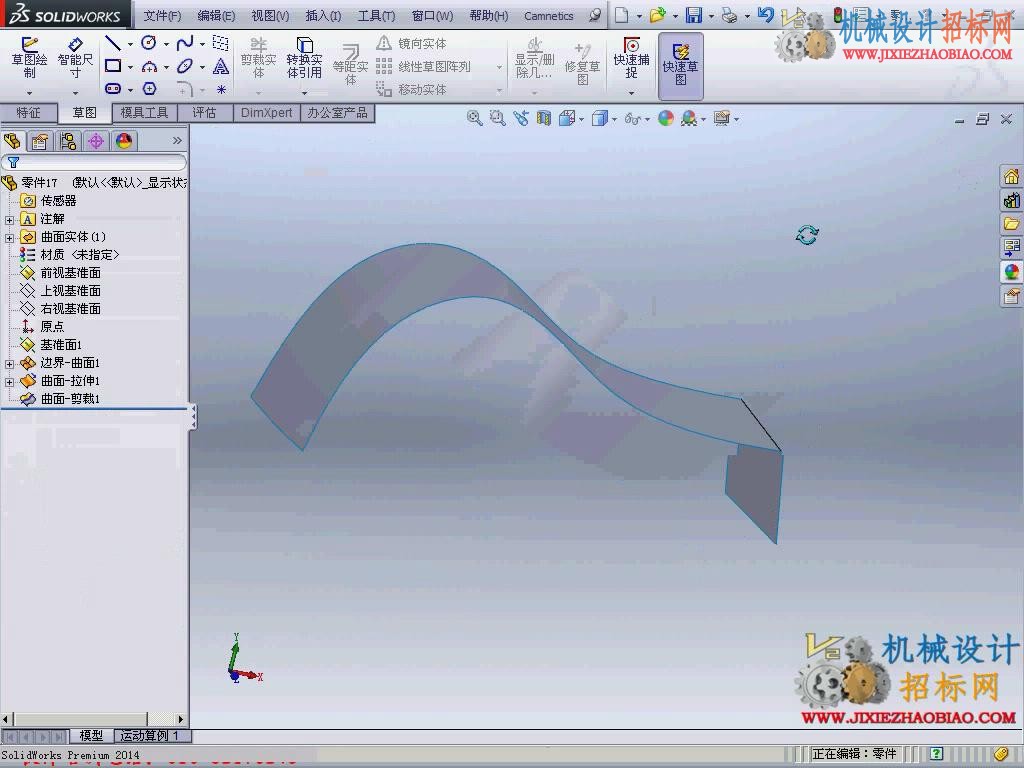The image size is (1024, 768).
Task: Switch to 办公室产品 ribbon tab
Action: click(337, 112)
